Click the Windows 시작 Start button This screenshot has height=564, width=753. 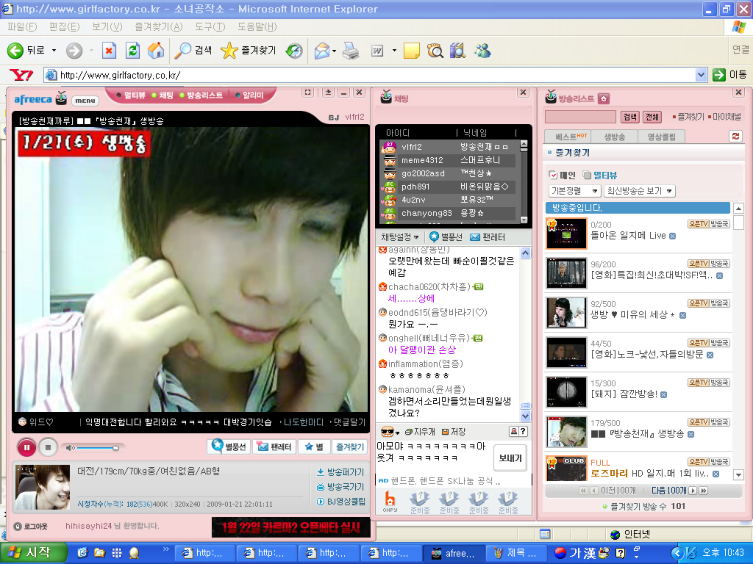click(28, 552)
